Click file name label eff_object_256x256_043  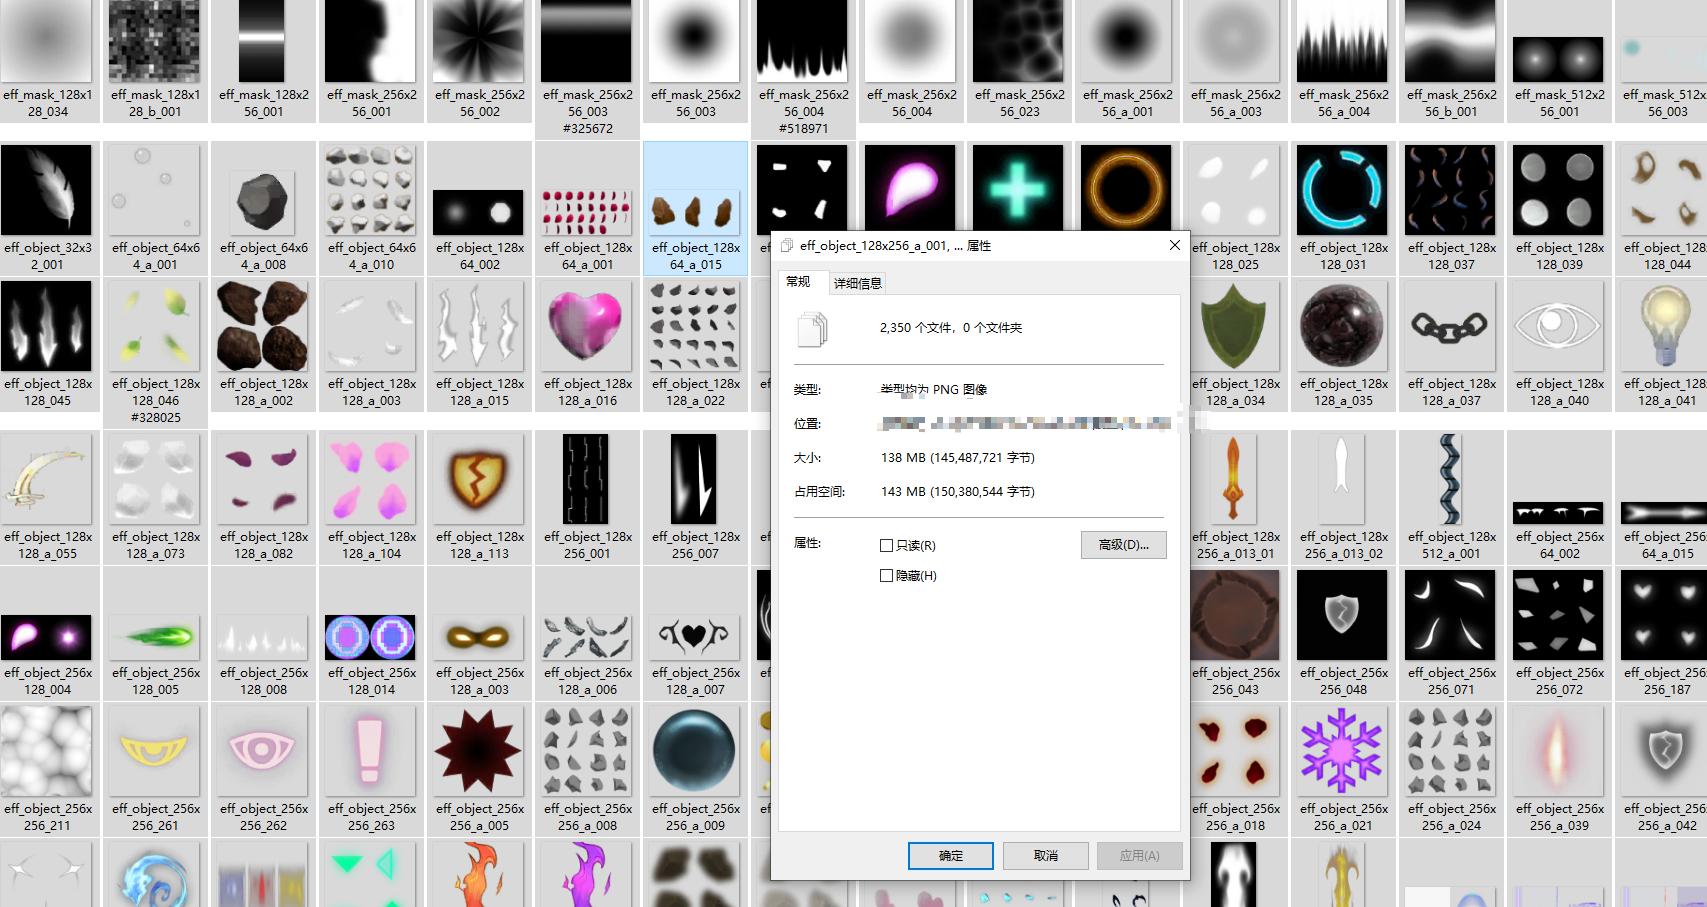[x=1236, y=681]
